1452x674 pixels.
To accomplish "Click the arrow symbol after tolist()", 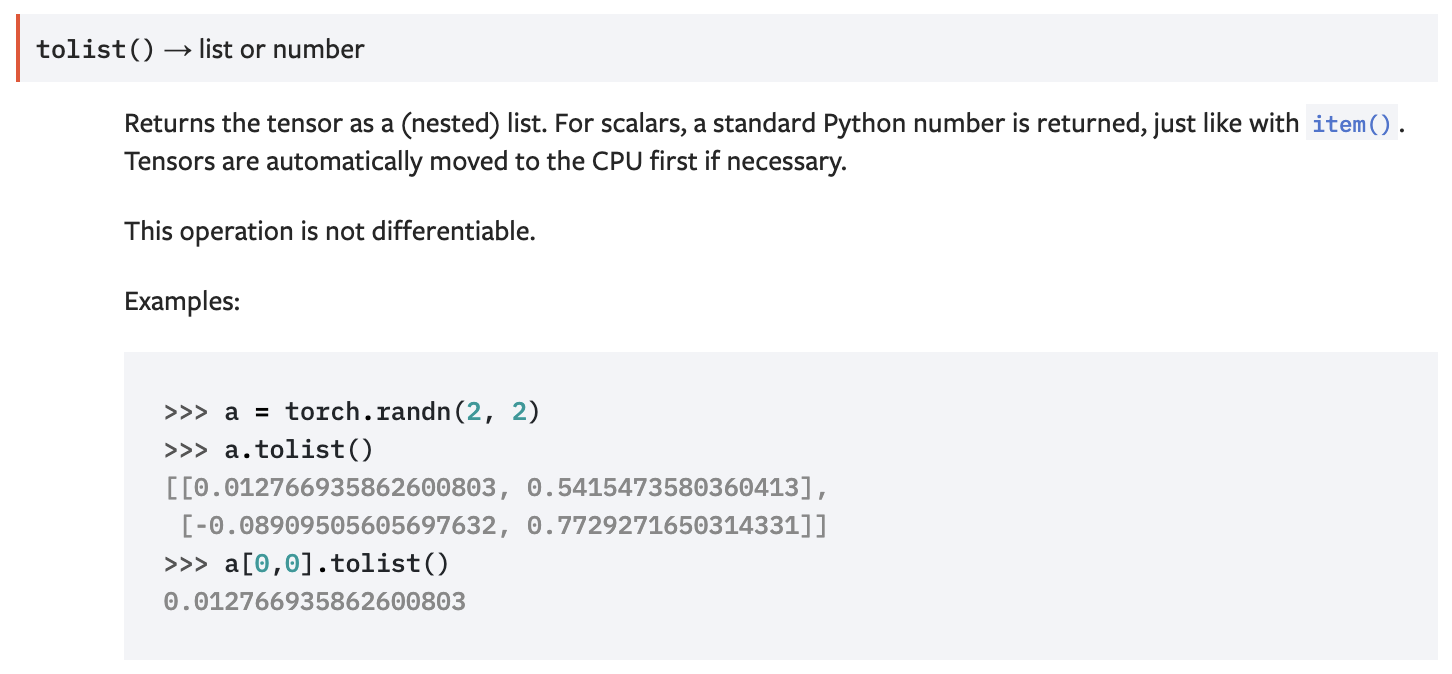I will [177, 49].
